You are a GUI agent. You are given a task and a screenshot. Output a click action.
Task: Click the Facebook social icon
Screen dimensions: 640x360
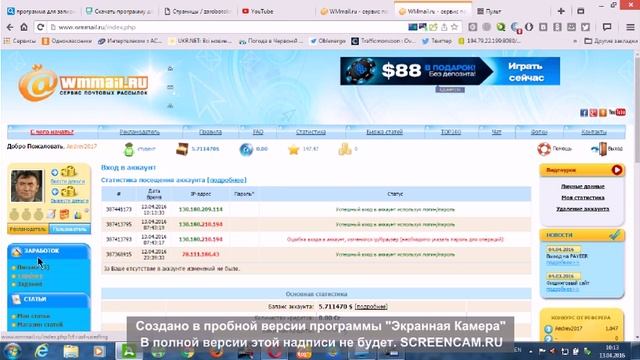pyautogui.click(x=584, y=113)
